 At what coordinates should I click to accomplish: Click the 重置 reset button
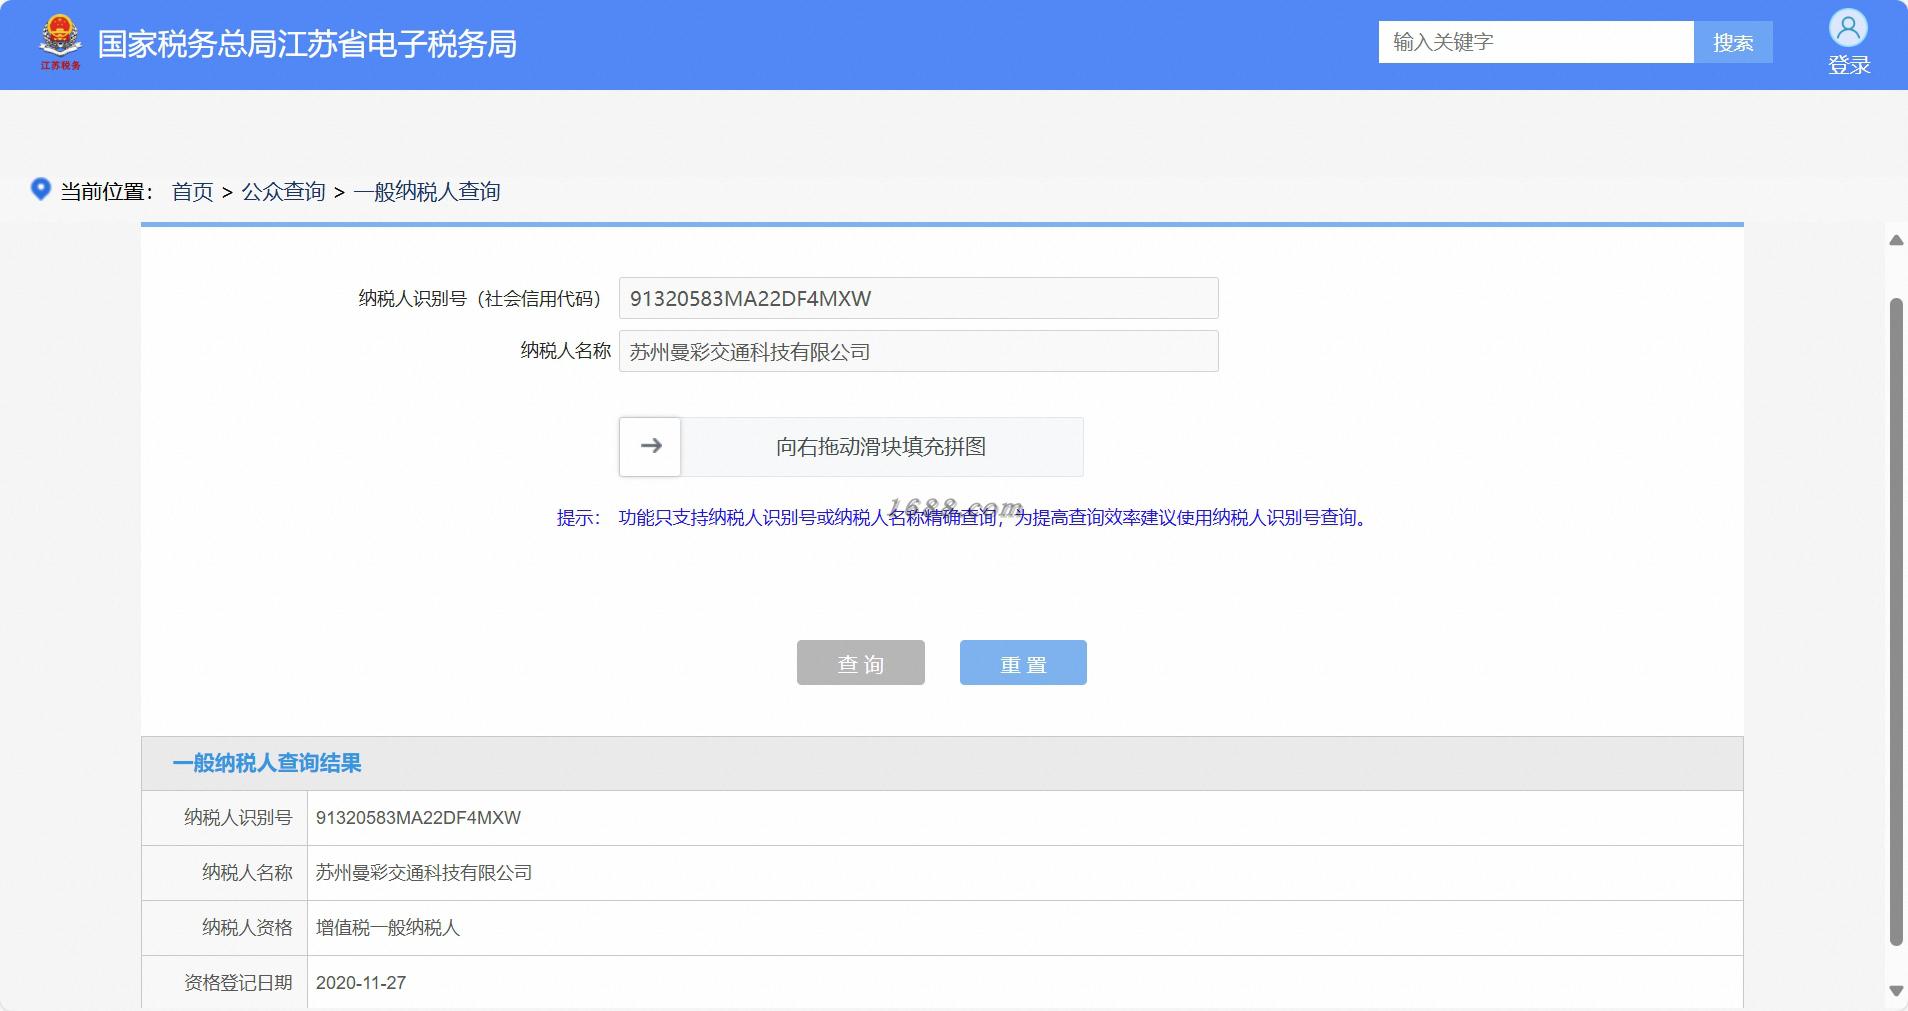click(x=1023, y=663)
